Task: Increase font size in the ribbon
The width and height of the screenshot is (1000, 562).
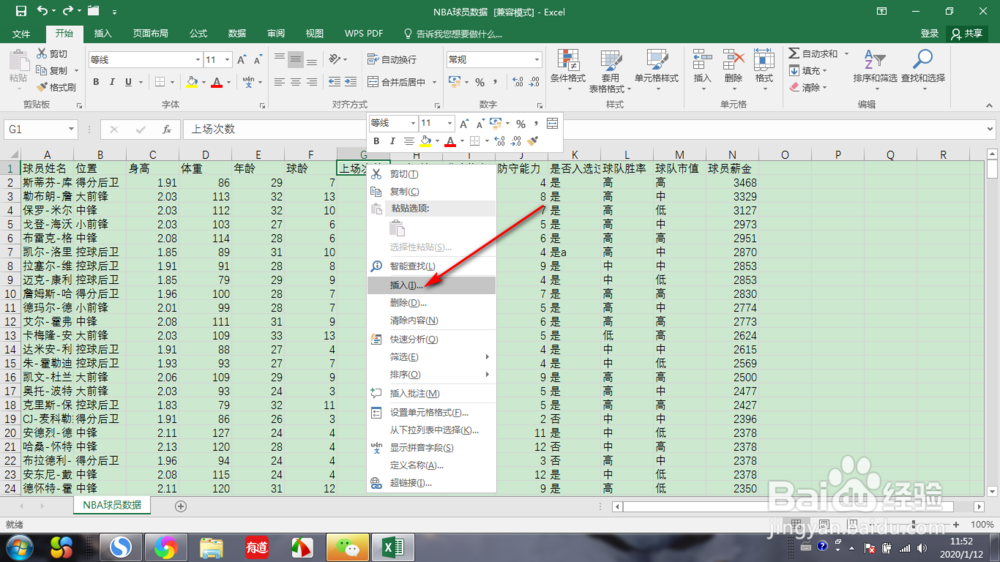Action: click(242, 59)
